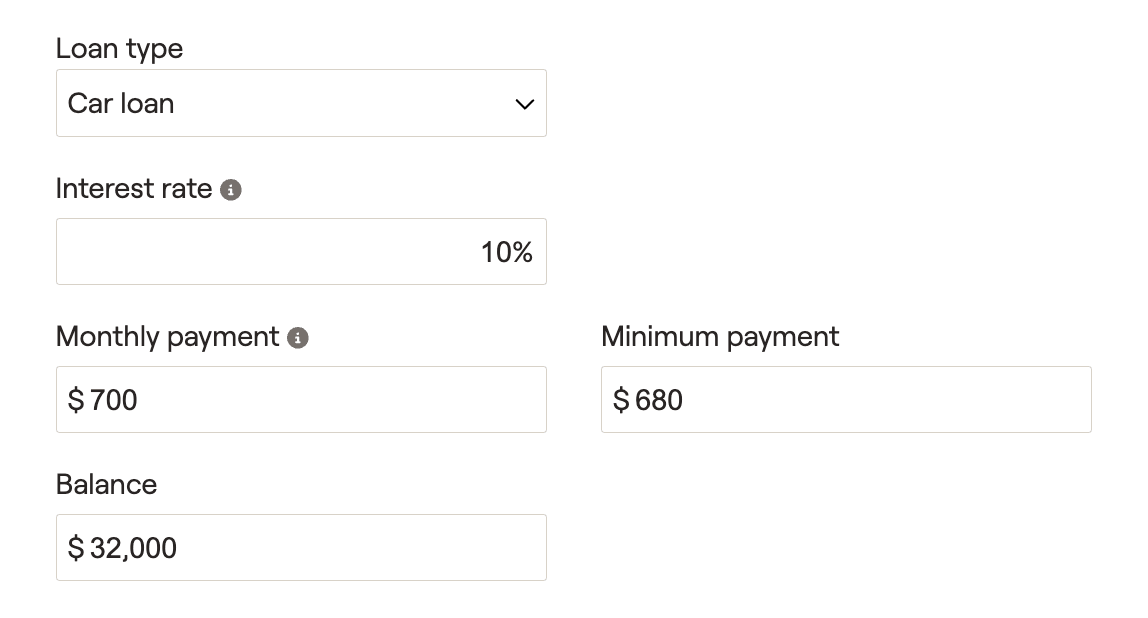Click the 'Monthly payment' label text
The width and height of the screenshot is (1148, 618).
pos(168,337)
